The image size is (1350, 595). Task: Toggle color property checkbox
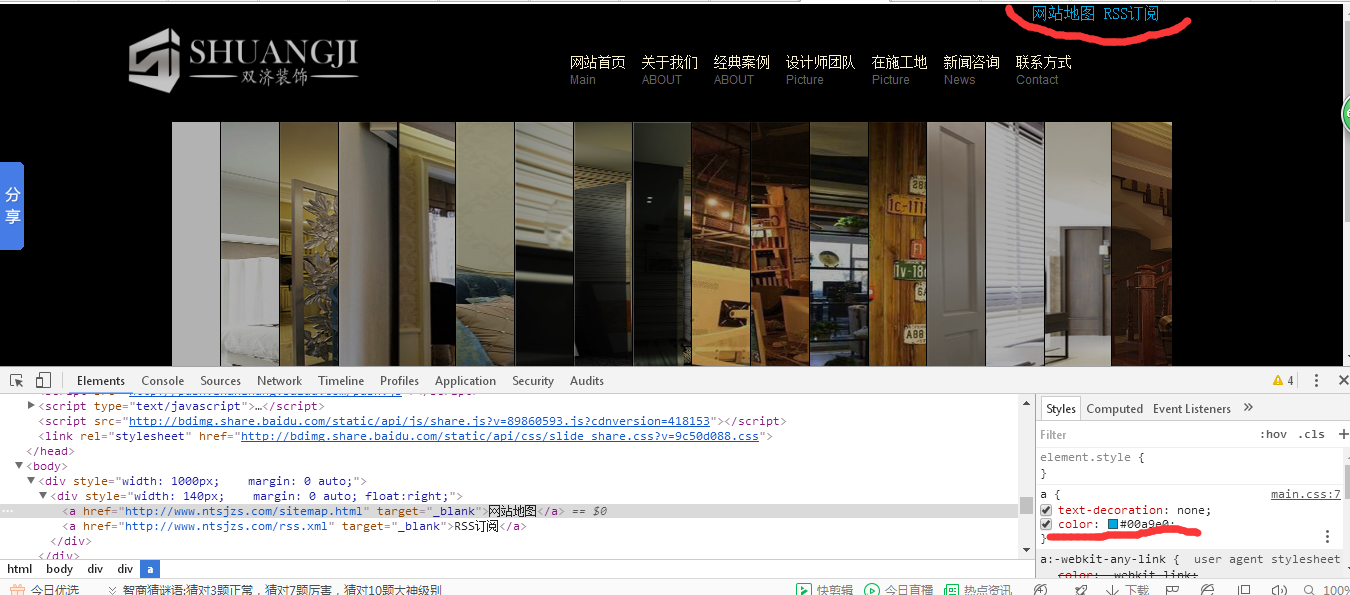click(1046, 524)
